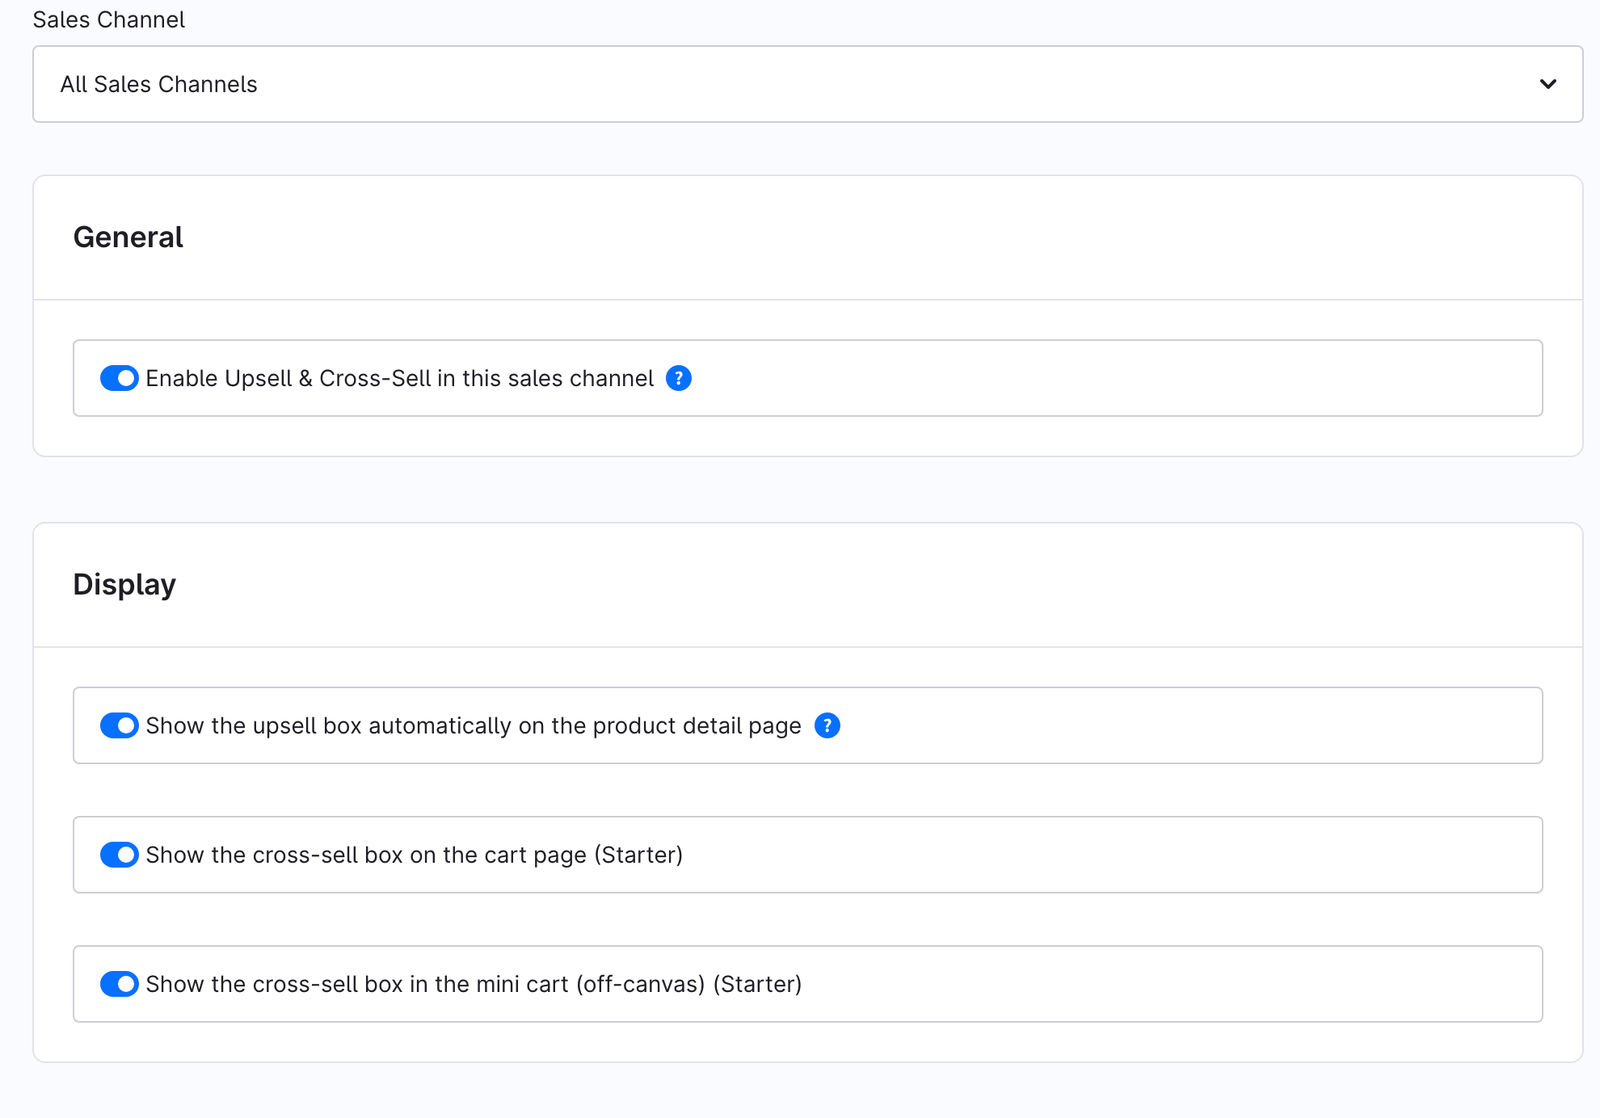Click empty area of Enable Upsell option row
This screenshot has height=1118, width=1600.
(1115, 378)
